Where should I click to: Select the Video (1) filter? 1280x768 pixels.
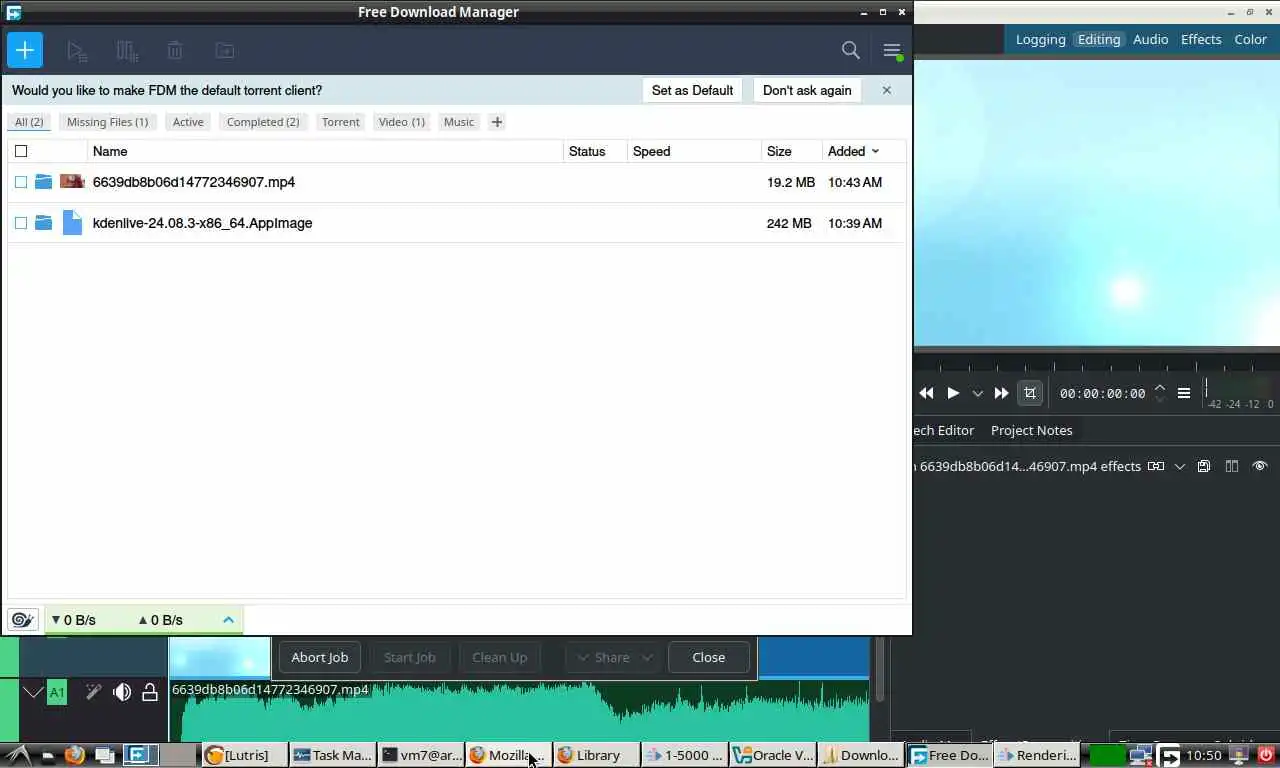tap(402, 122)
